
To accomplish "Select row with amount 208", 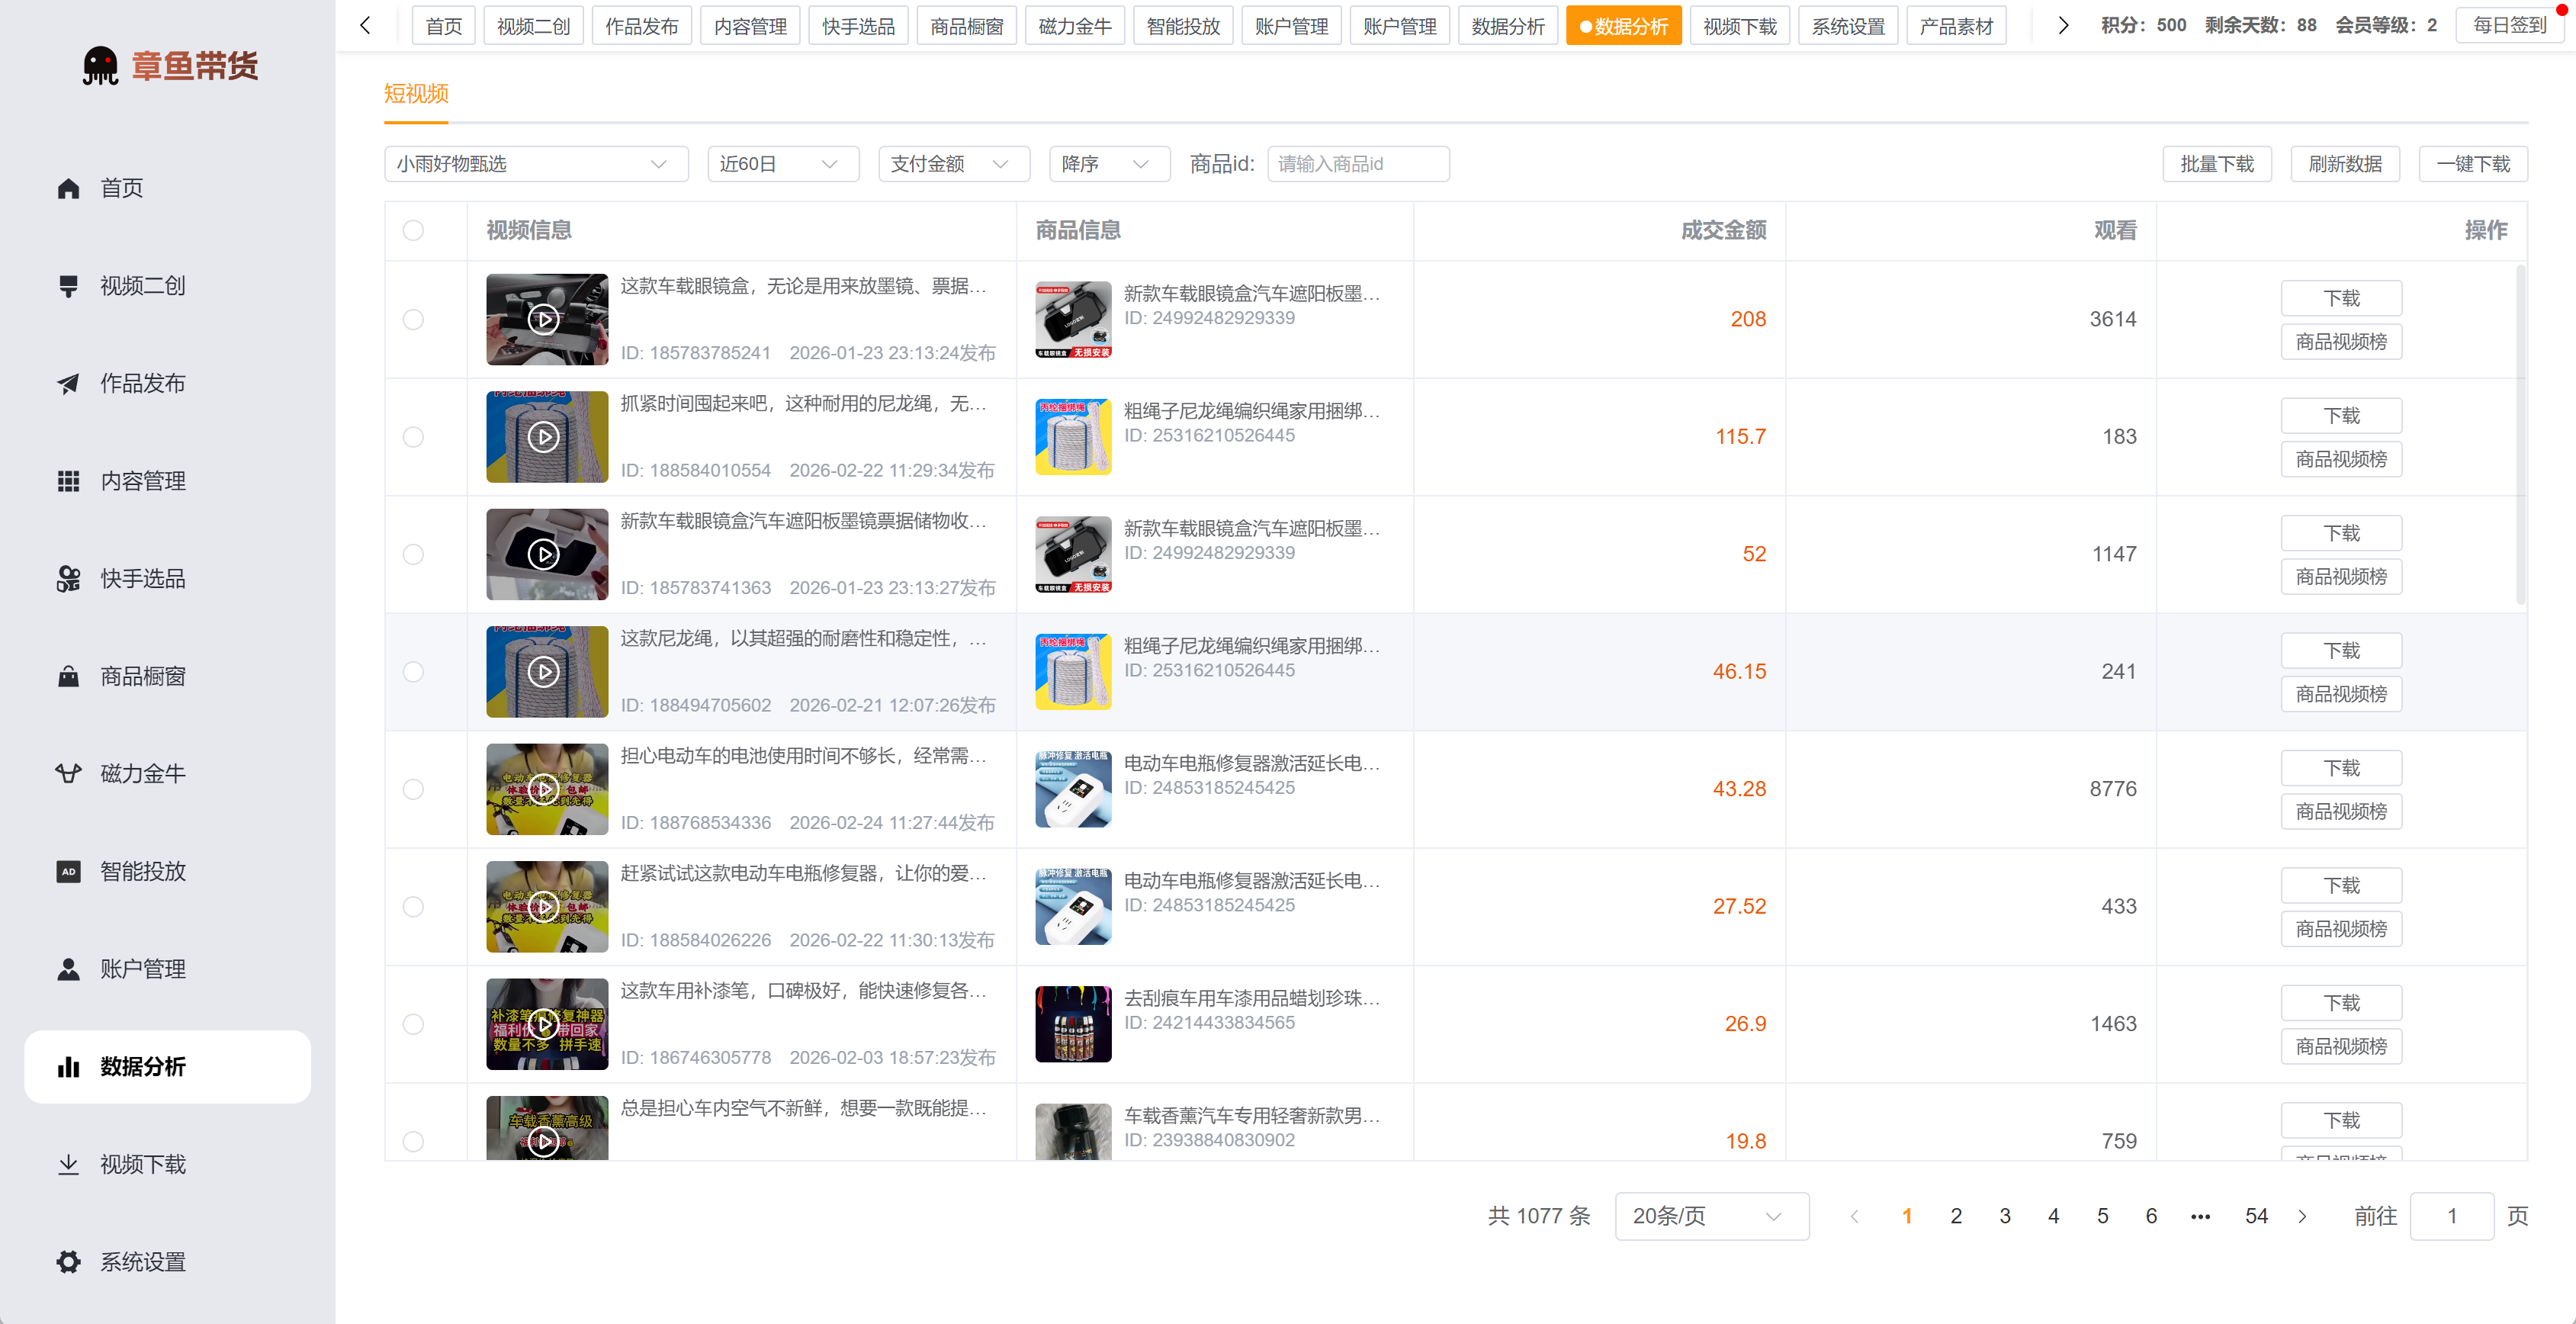I will [x=413, y=320].
